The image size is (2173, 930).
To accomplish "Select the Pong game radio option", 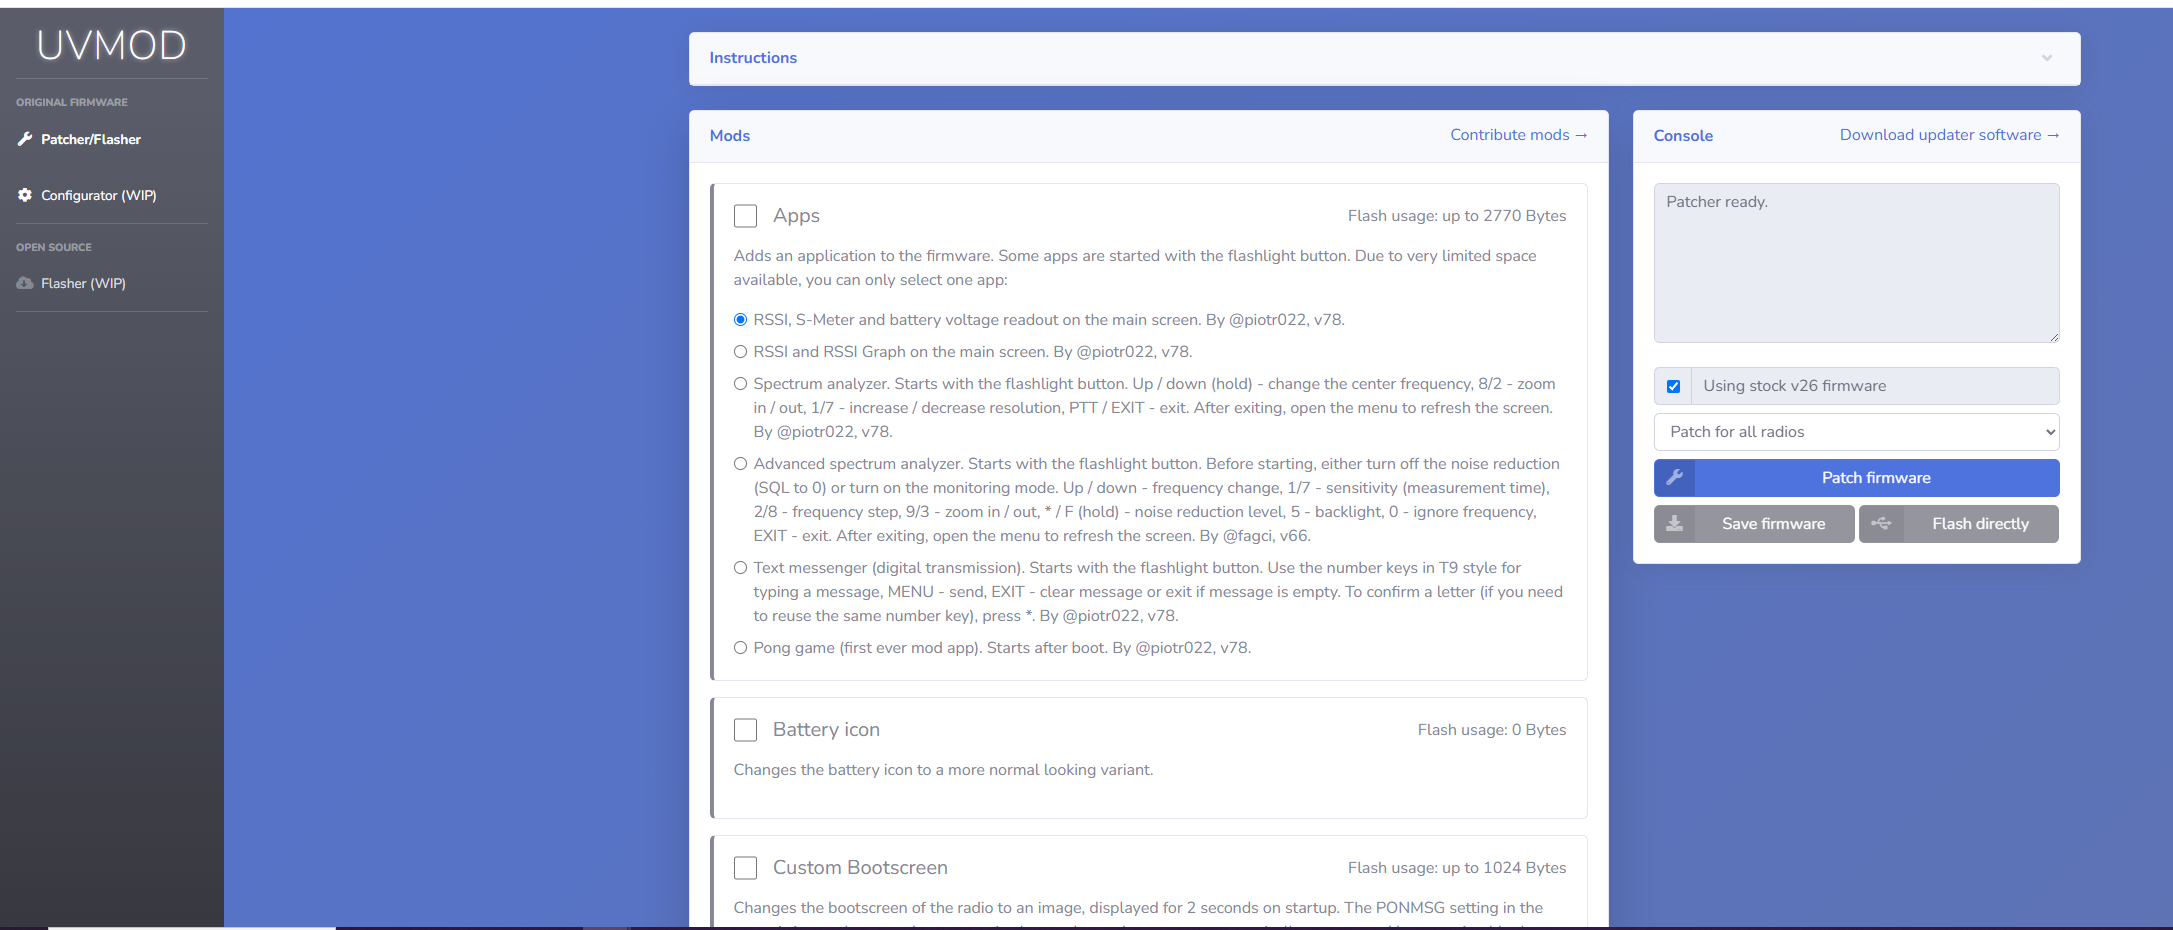I will [x=741, y=648].
